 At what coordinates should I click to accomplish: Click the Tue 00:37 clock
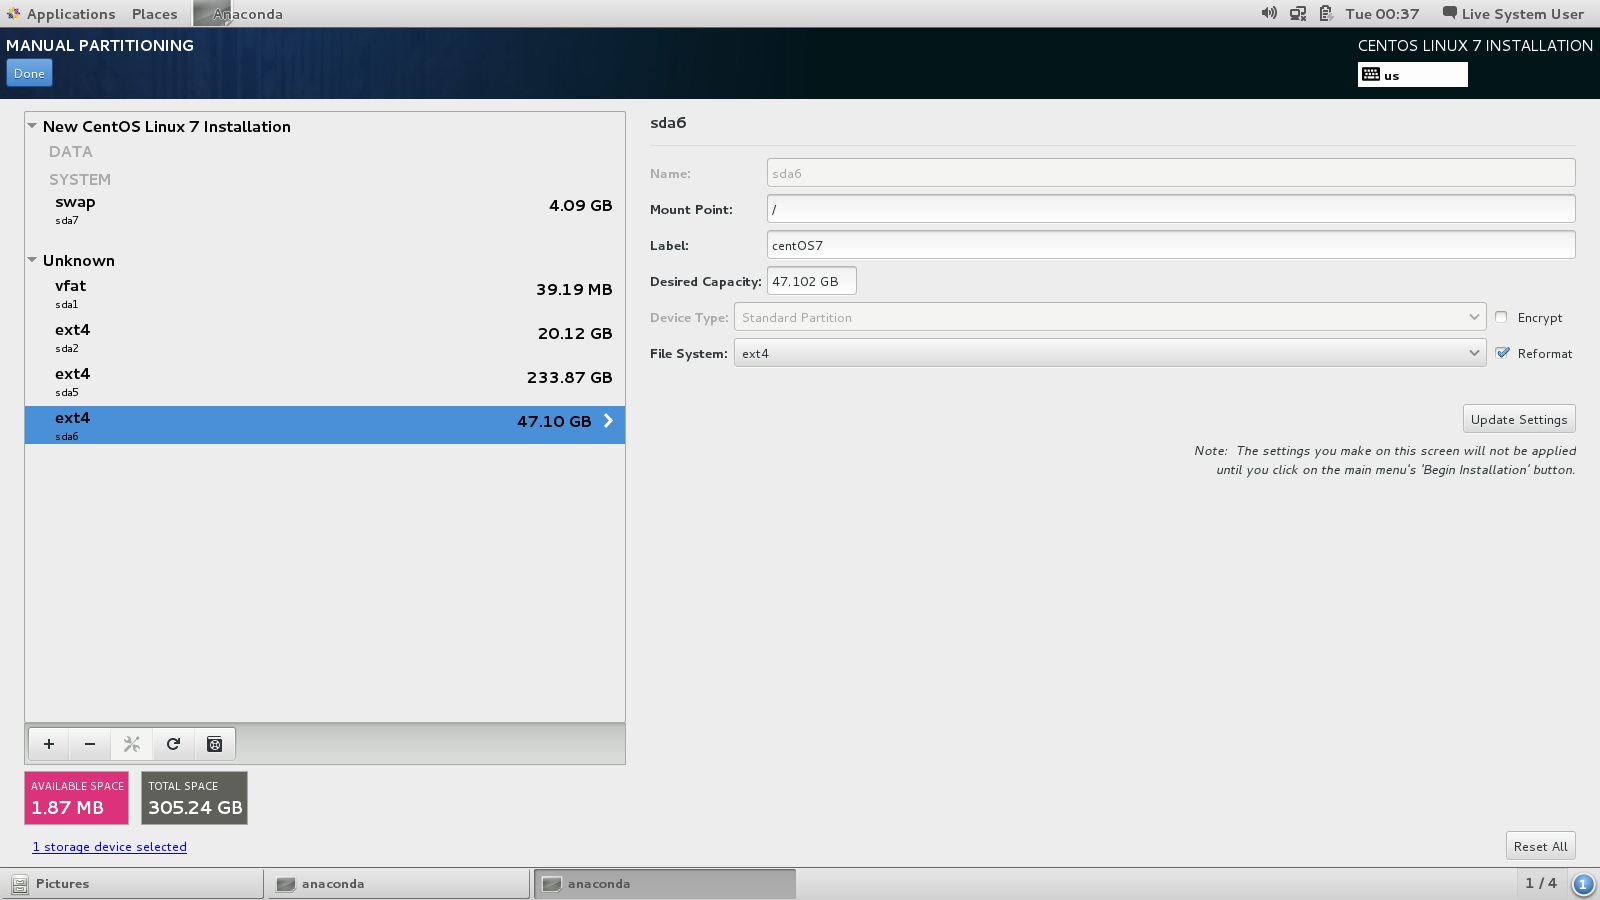tap(1382, 13)
